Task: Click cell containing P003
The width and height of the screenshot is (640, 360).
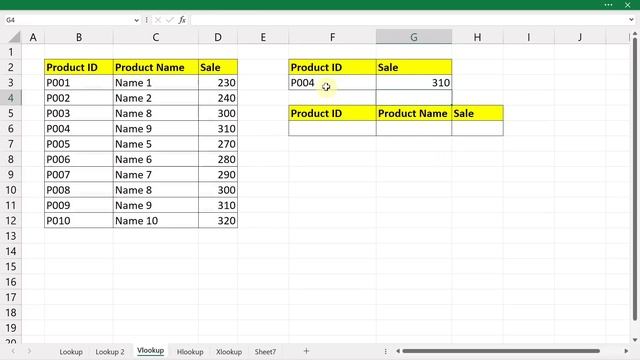Action: 79,113
